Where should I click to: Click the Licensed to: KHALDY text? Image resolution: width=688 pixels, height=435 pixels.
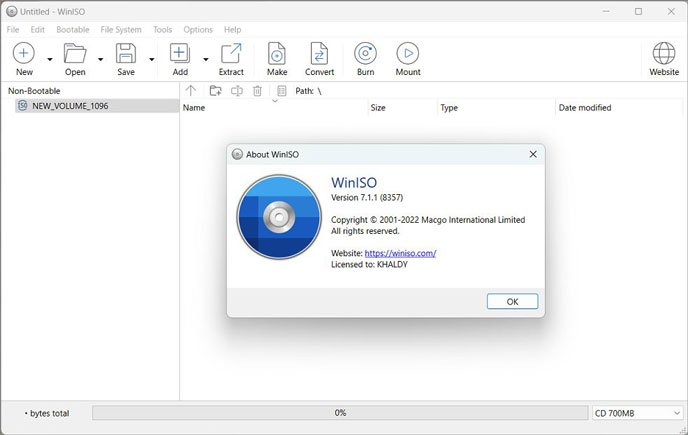click(369, 265)
